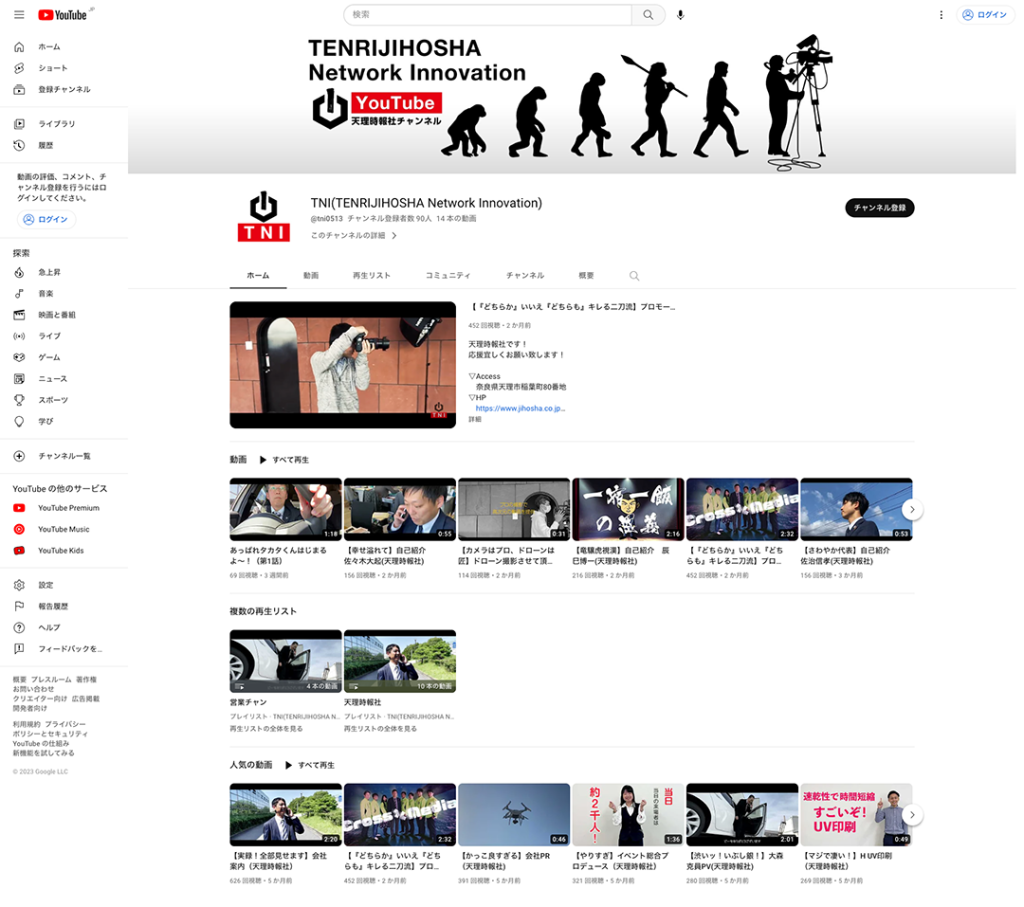Go to Shorts in sidebar
This screenshot has width=1024, height=907.
52,68
